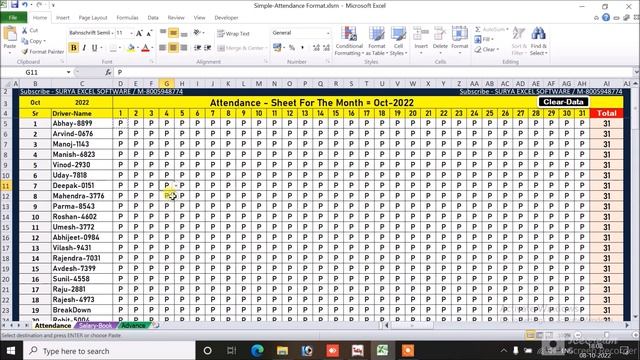
Task: Open the File tab
Action: click(13, 18)
